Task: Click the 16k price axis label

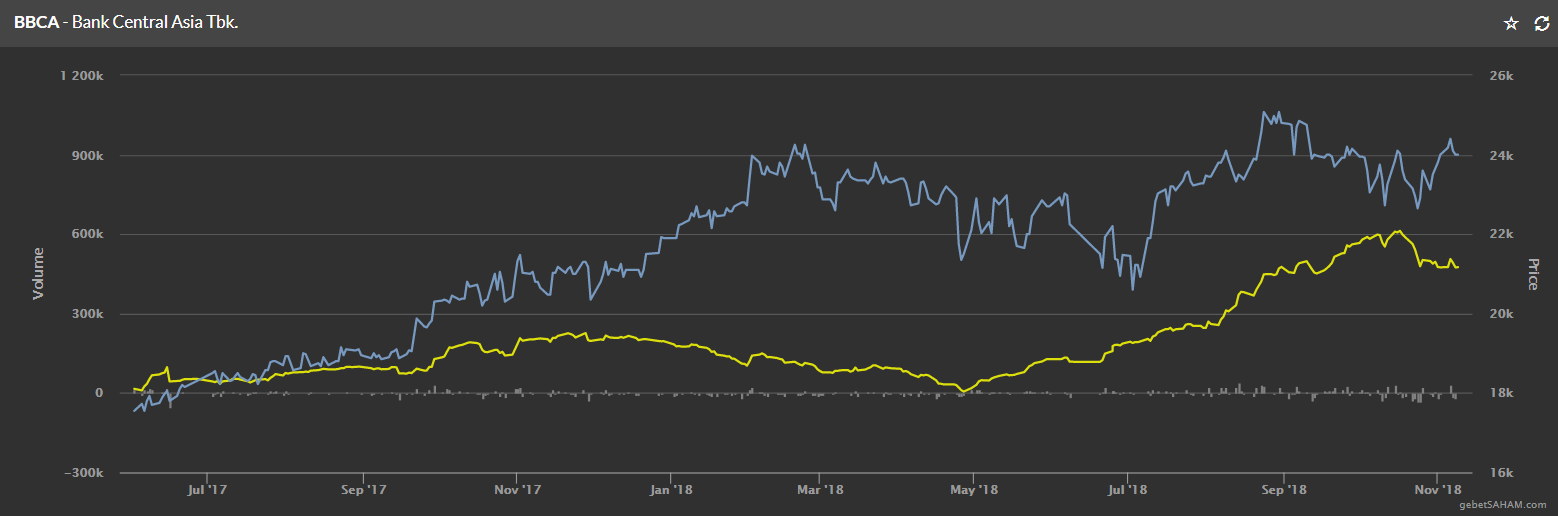Action: tap(1503, 473)
